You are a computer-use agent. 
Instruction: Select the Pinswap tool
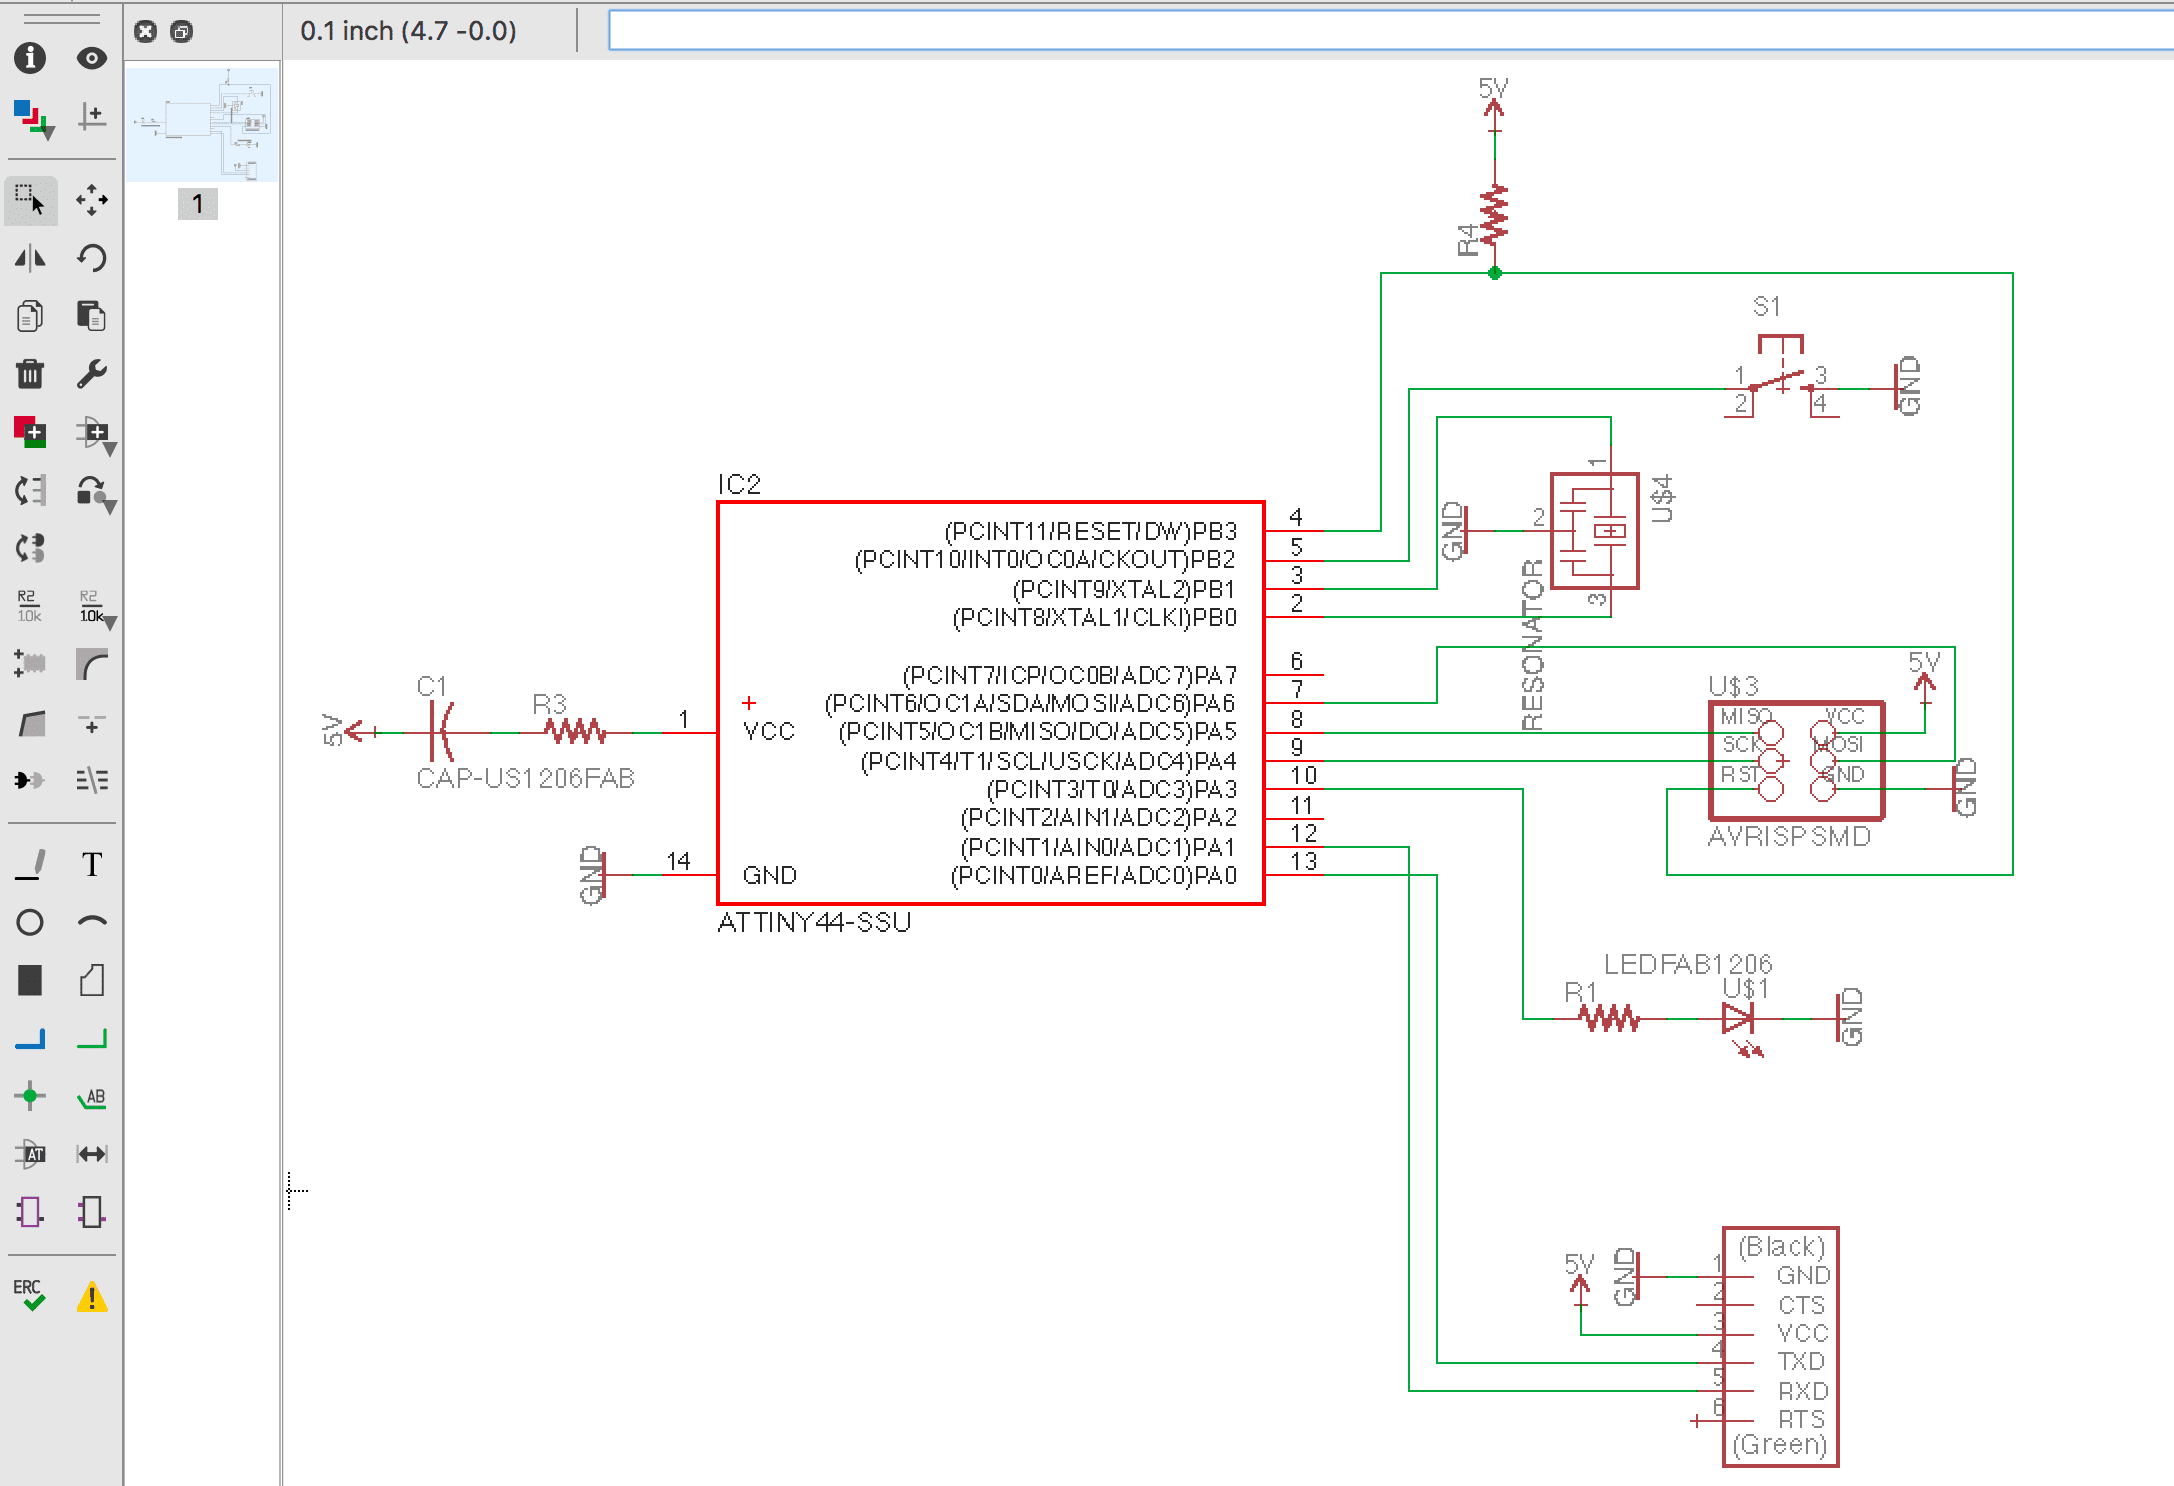[x=30, y=491]
